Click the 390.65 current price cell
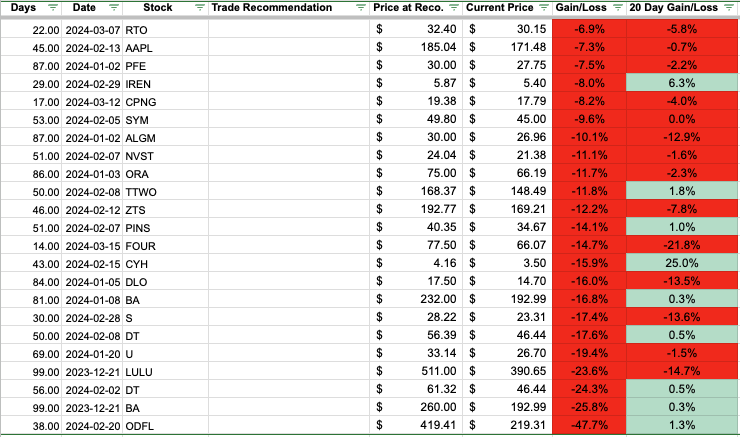The image size is (740, 437). 507,371
